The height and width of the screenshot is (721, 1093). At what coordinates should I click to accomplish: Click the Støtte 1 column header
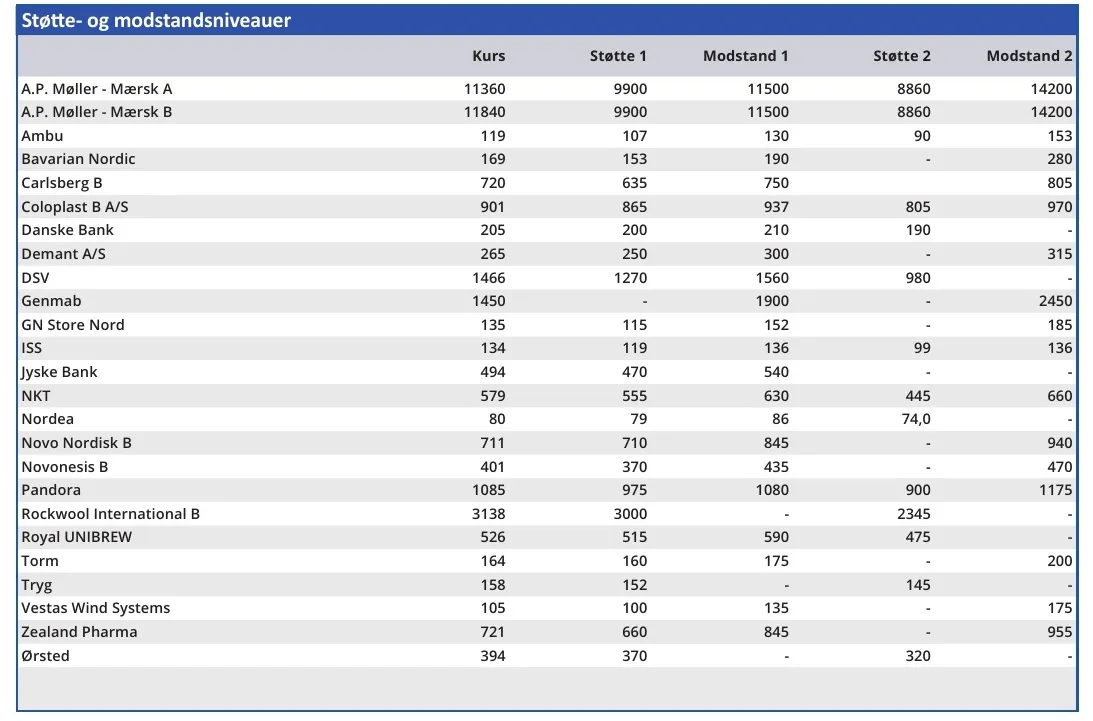(x=618, y=56)
